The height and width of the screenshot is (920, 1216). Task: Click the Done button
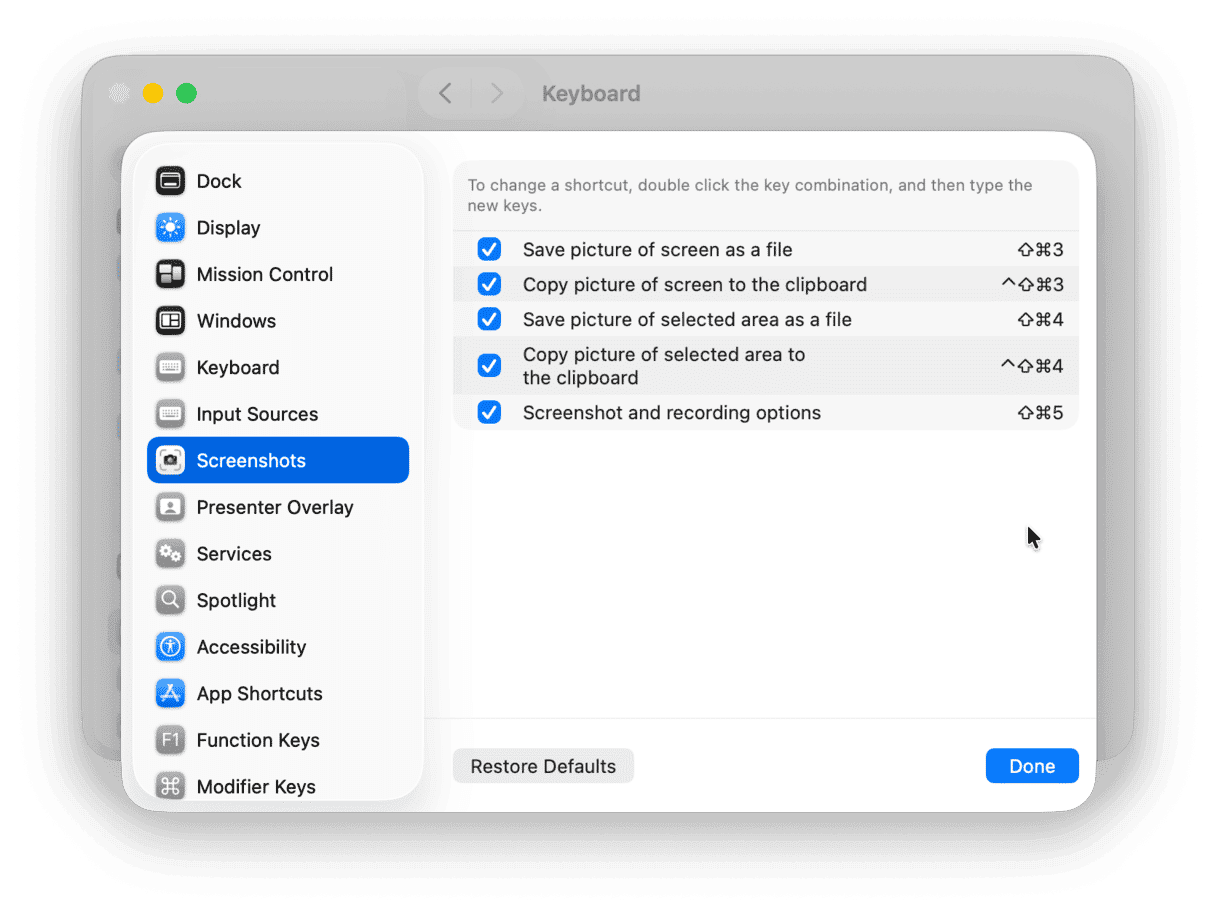point(1032,765)
